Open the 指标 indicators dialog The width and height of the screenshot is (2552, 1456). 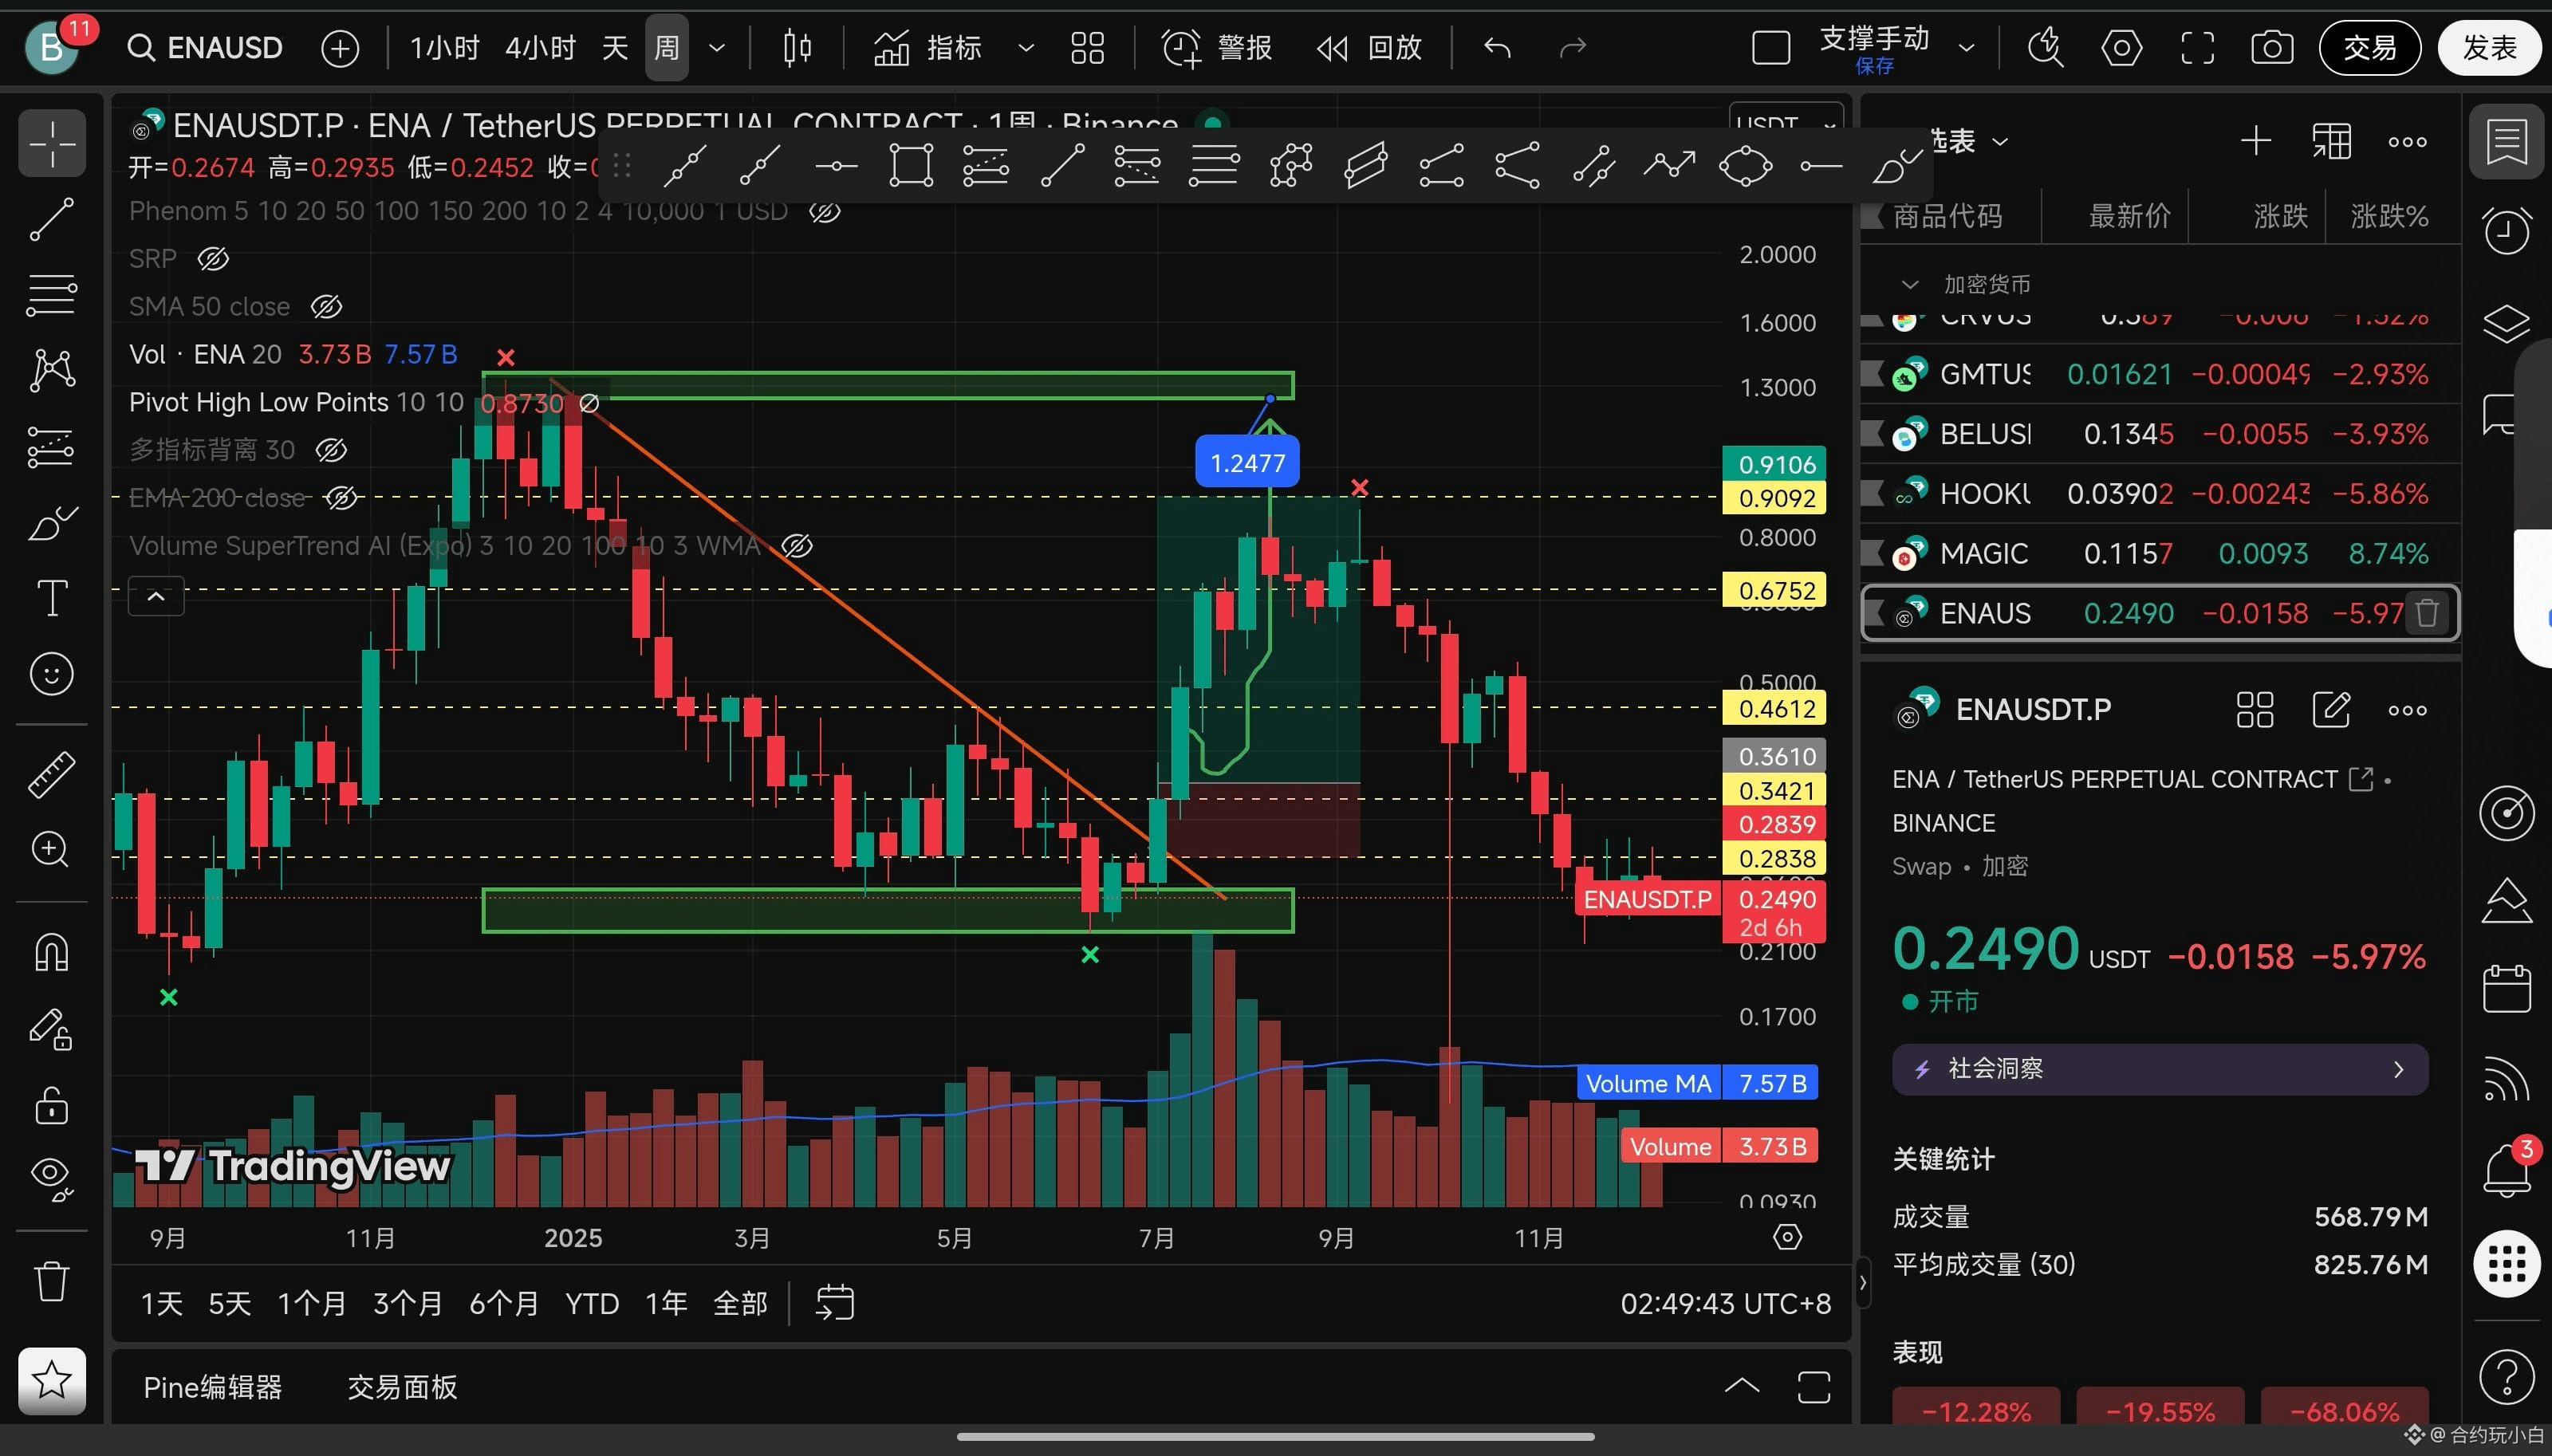(x=928, y=47)
